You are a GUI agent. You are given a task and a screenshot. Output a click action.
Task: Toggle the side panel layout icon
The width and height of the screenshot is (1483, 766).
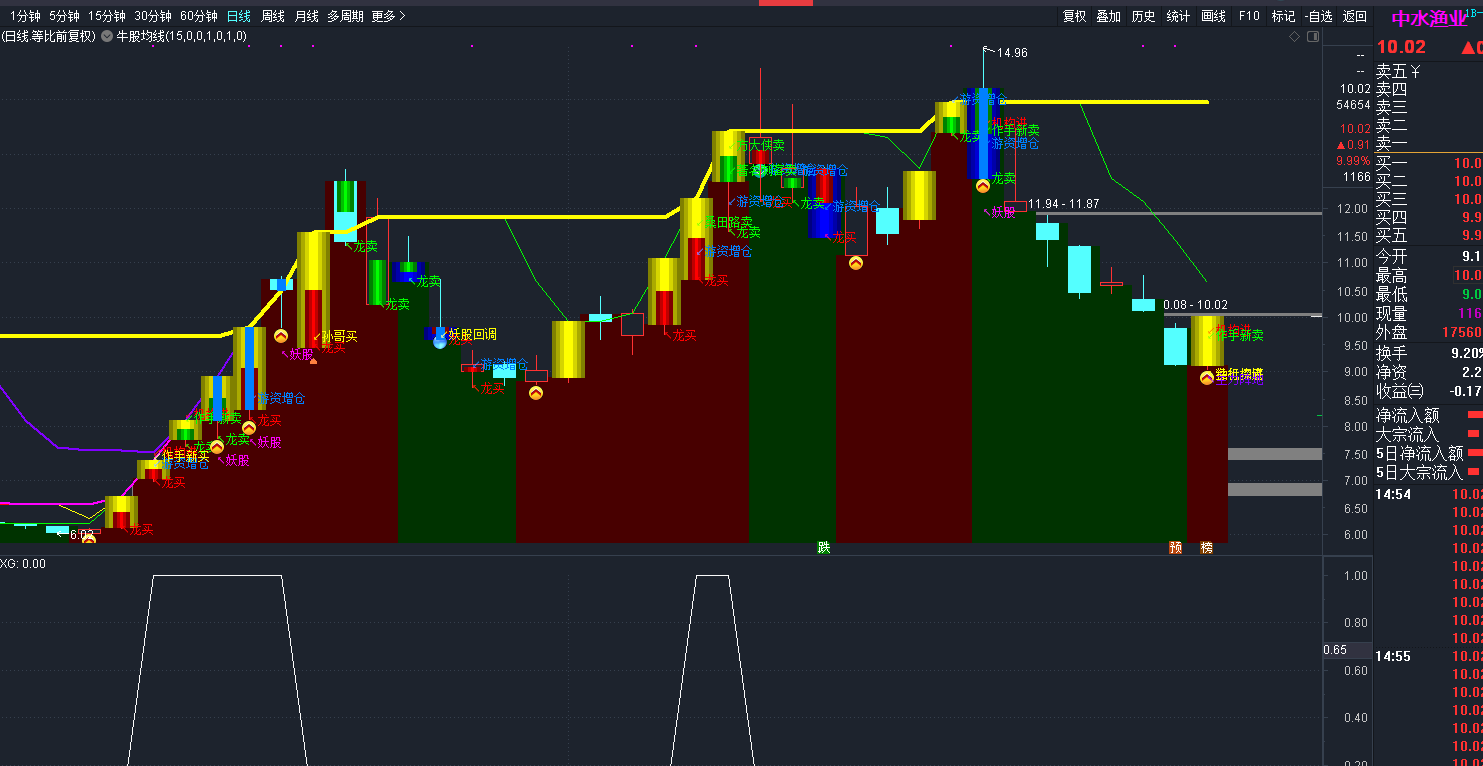coord(1311,36)
